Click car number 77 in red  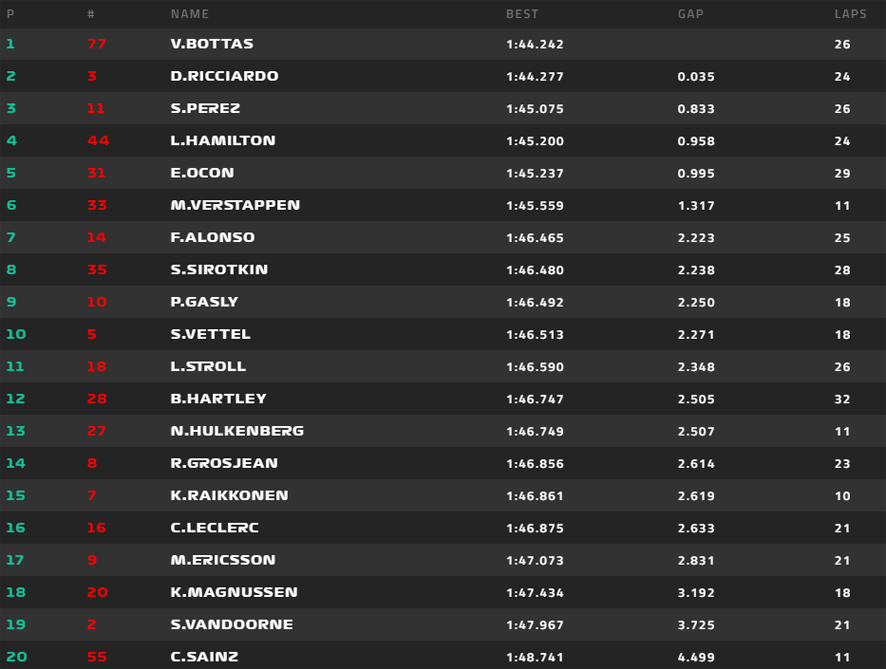click(x=97, y=44)
